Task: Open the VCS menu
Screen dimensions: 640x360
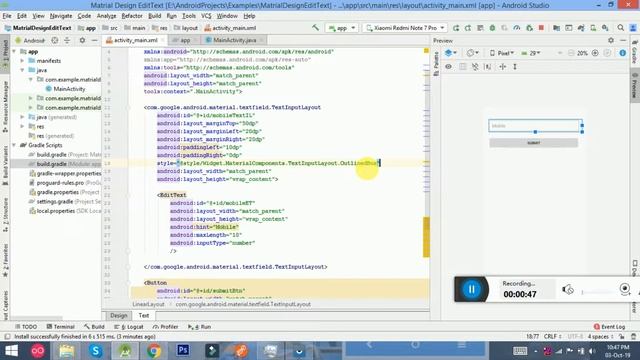Action: coord(206,16)
